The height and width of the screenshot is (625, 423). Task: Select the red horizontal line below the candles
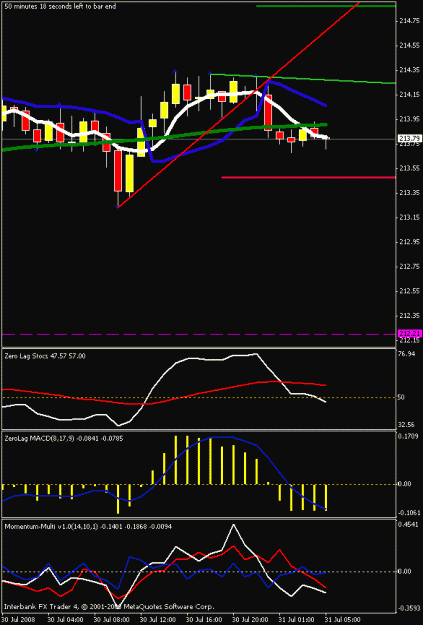(308, 177)
